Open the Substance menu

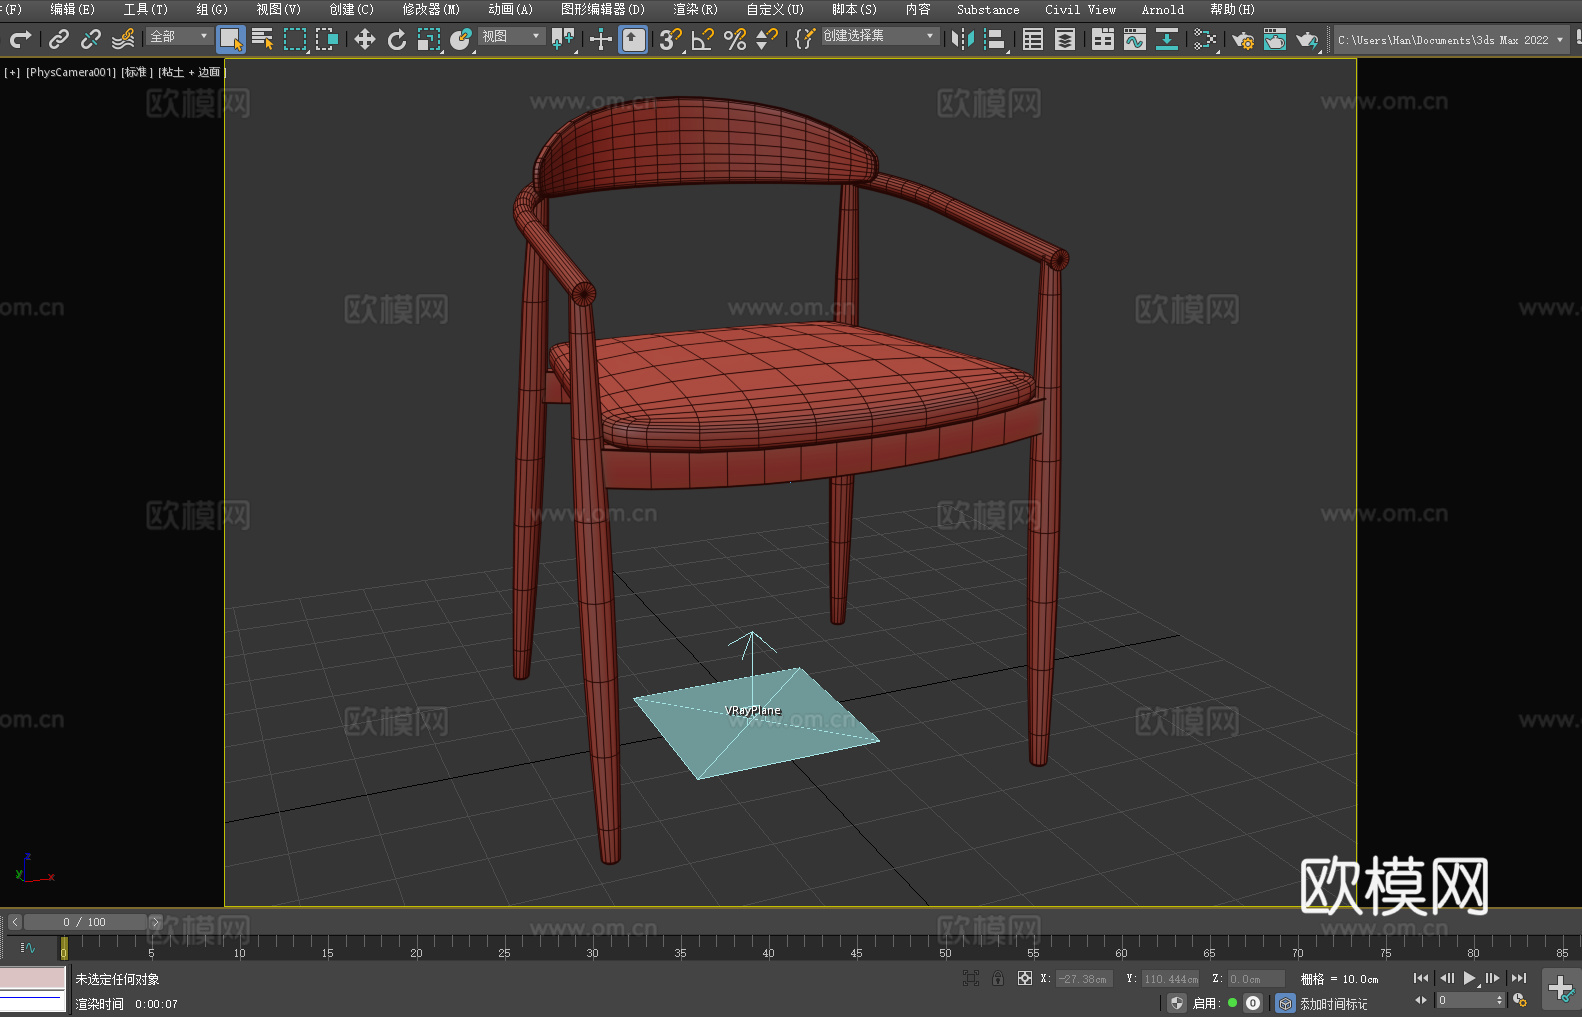pyautogui.click(x=988, y=9)
